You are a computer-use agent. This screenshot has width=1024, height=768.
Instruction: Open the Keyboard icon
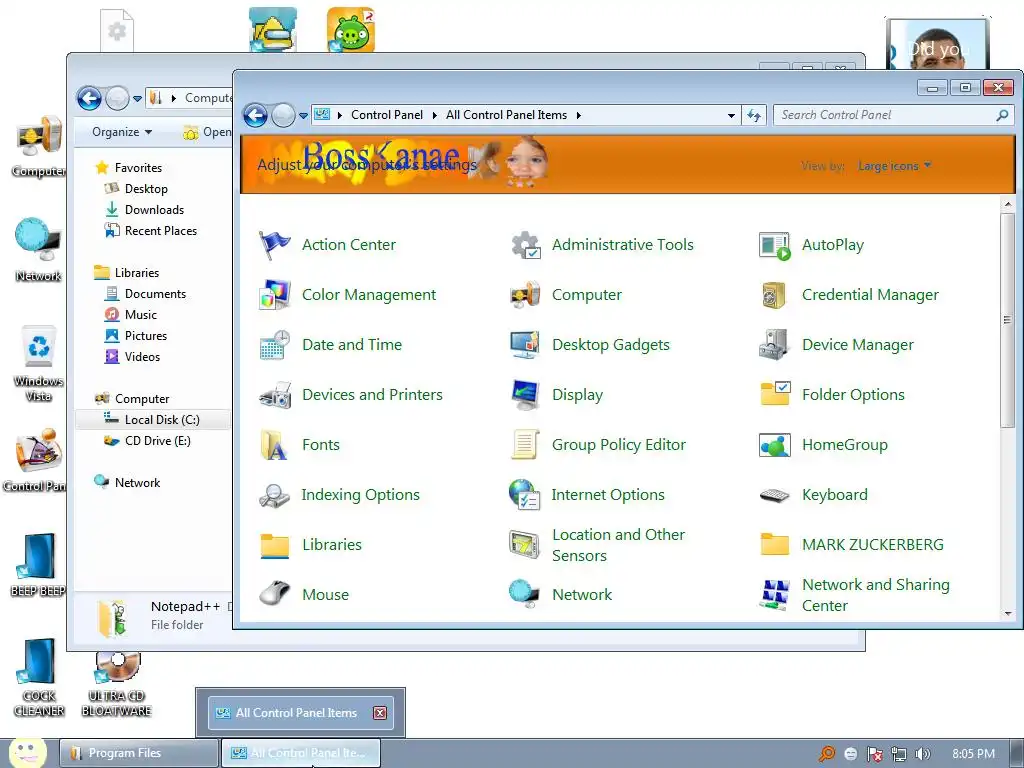click(x=775, y=496)
